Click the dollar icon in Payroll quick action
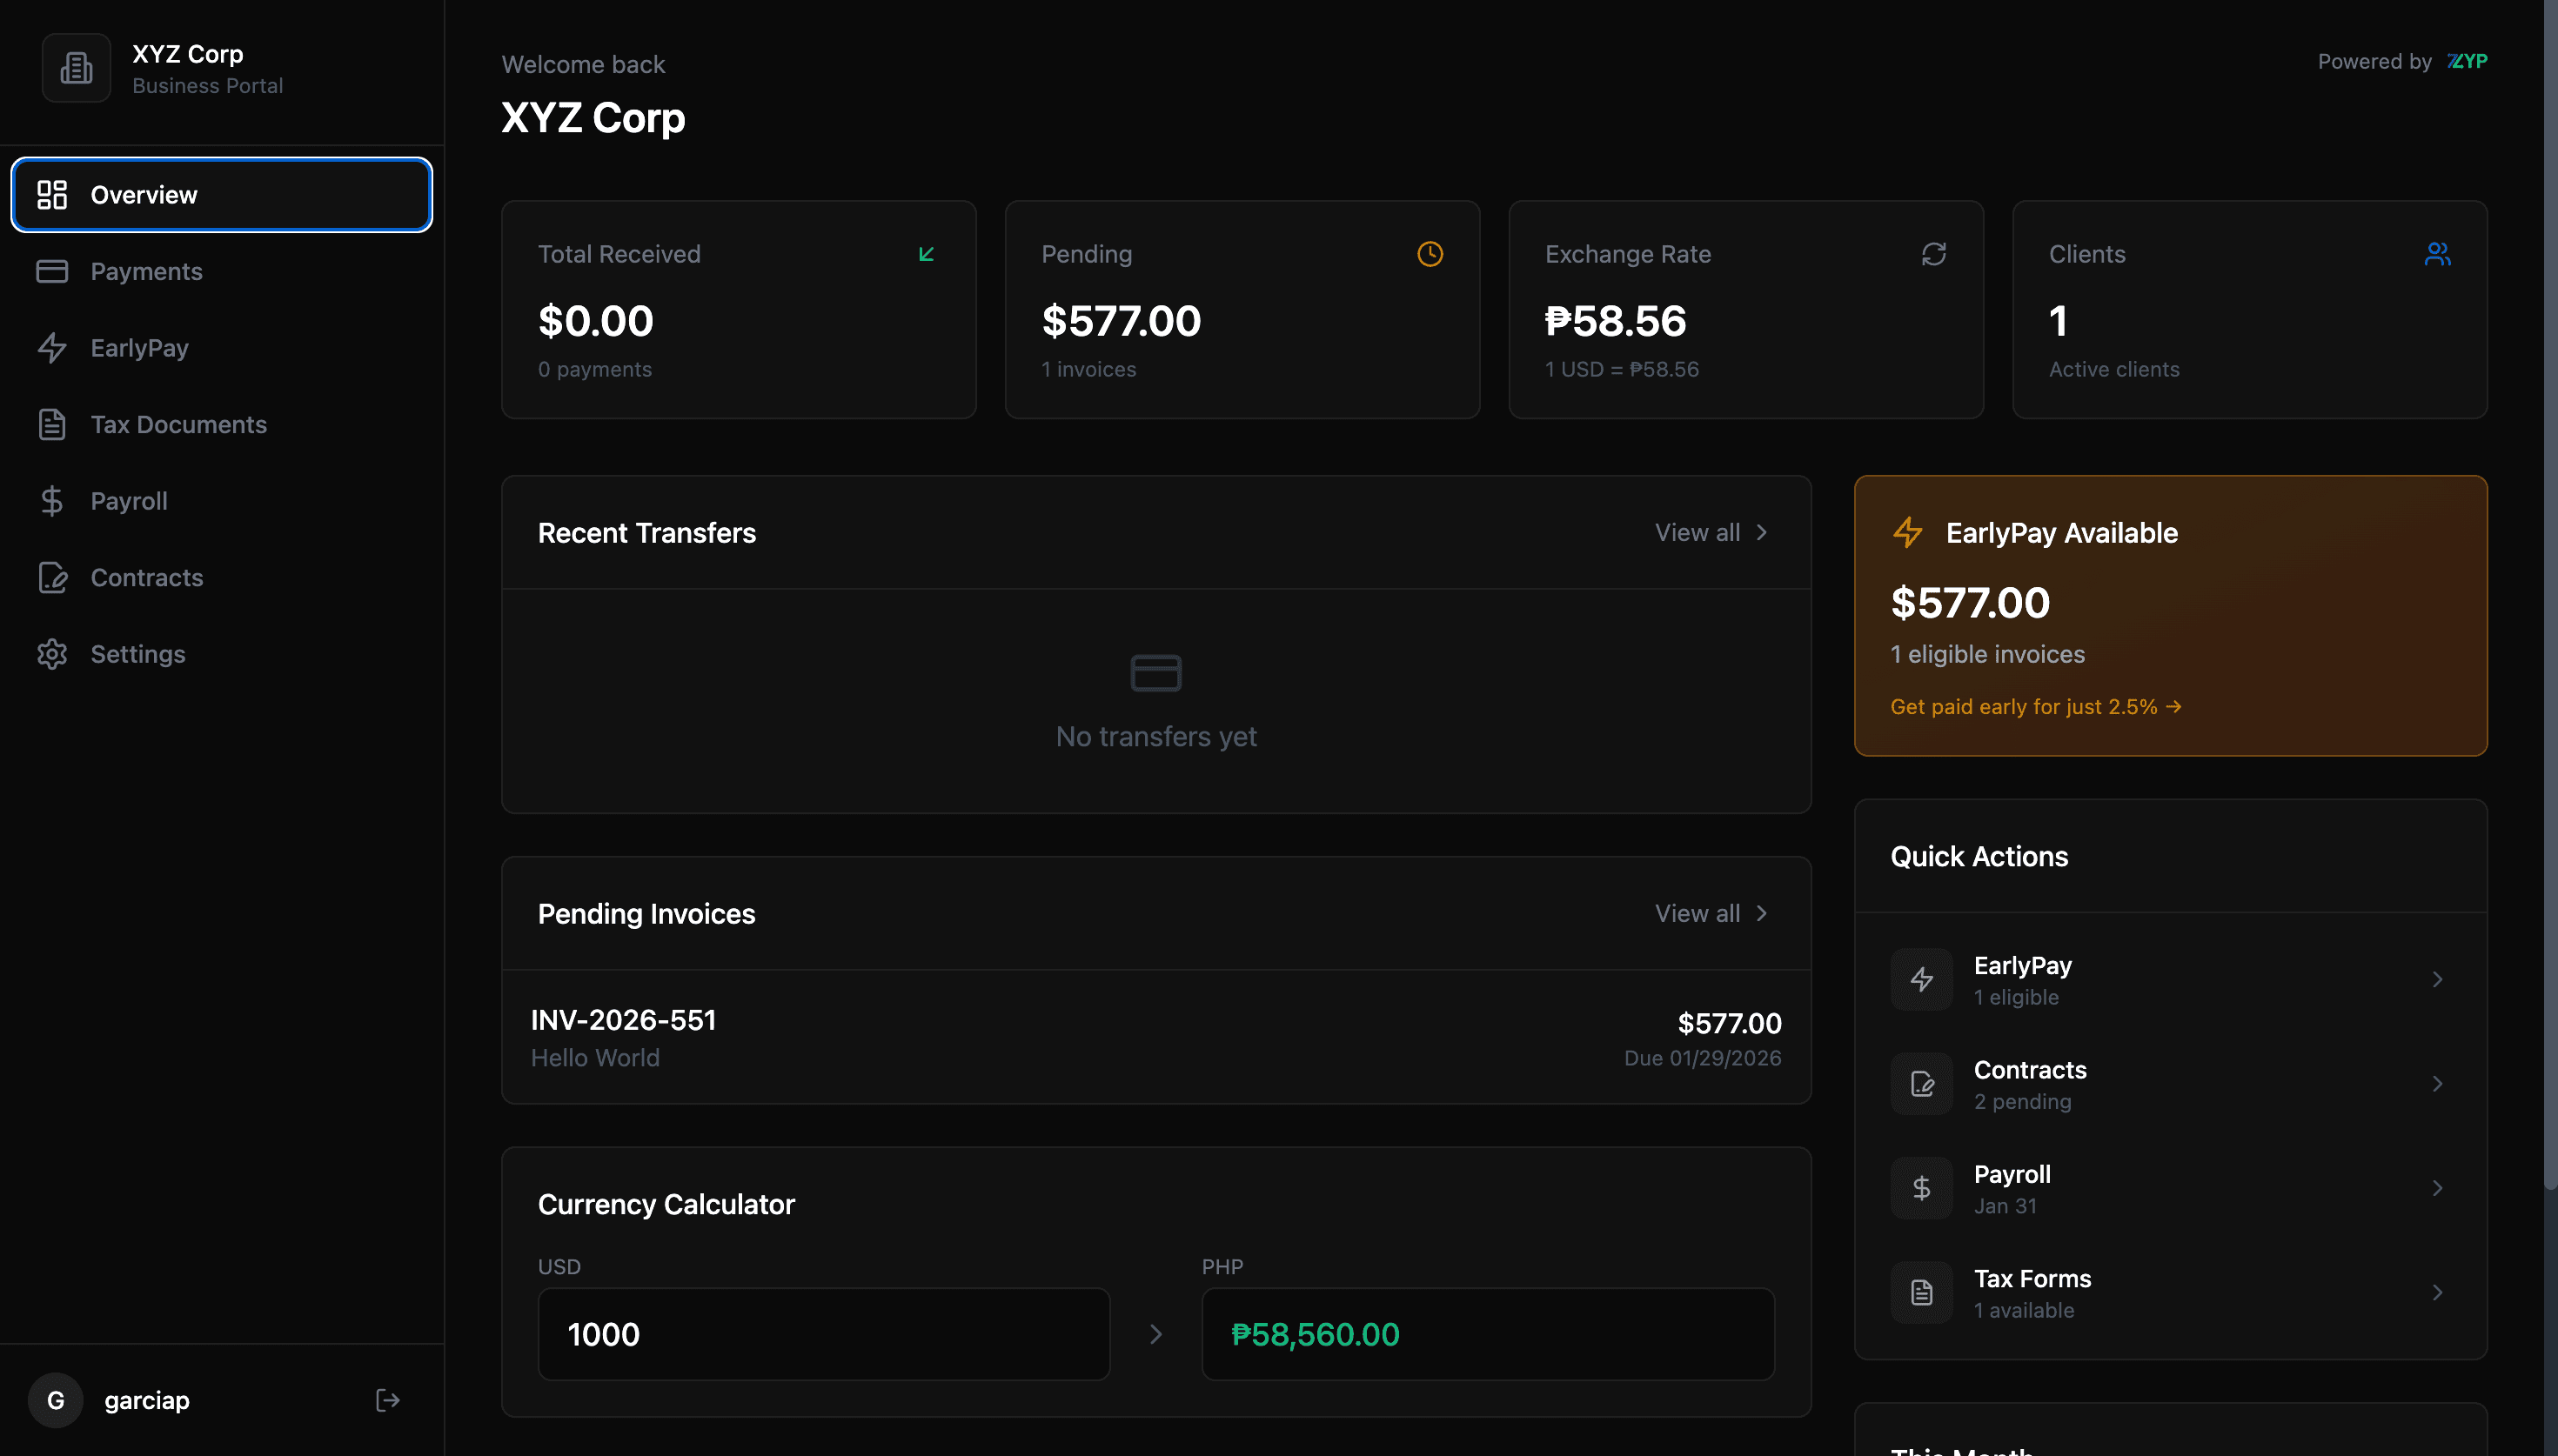The image size is (2558, 1456). tap(1921, 1188)
